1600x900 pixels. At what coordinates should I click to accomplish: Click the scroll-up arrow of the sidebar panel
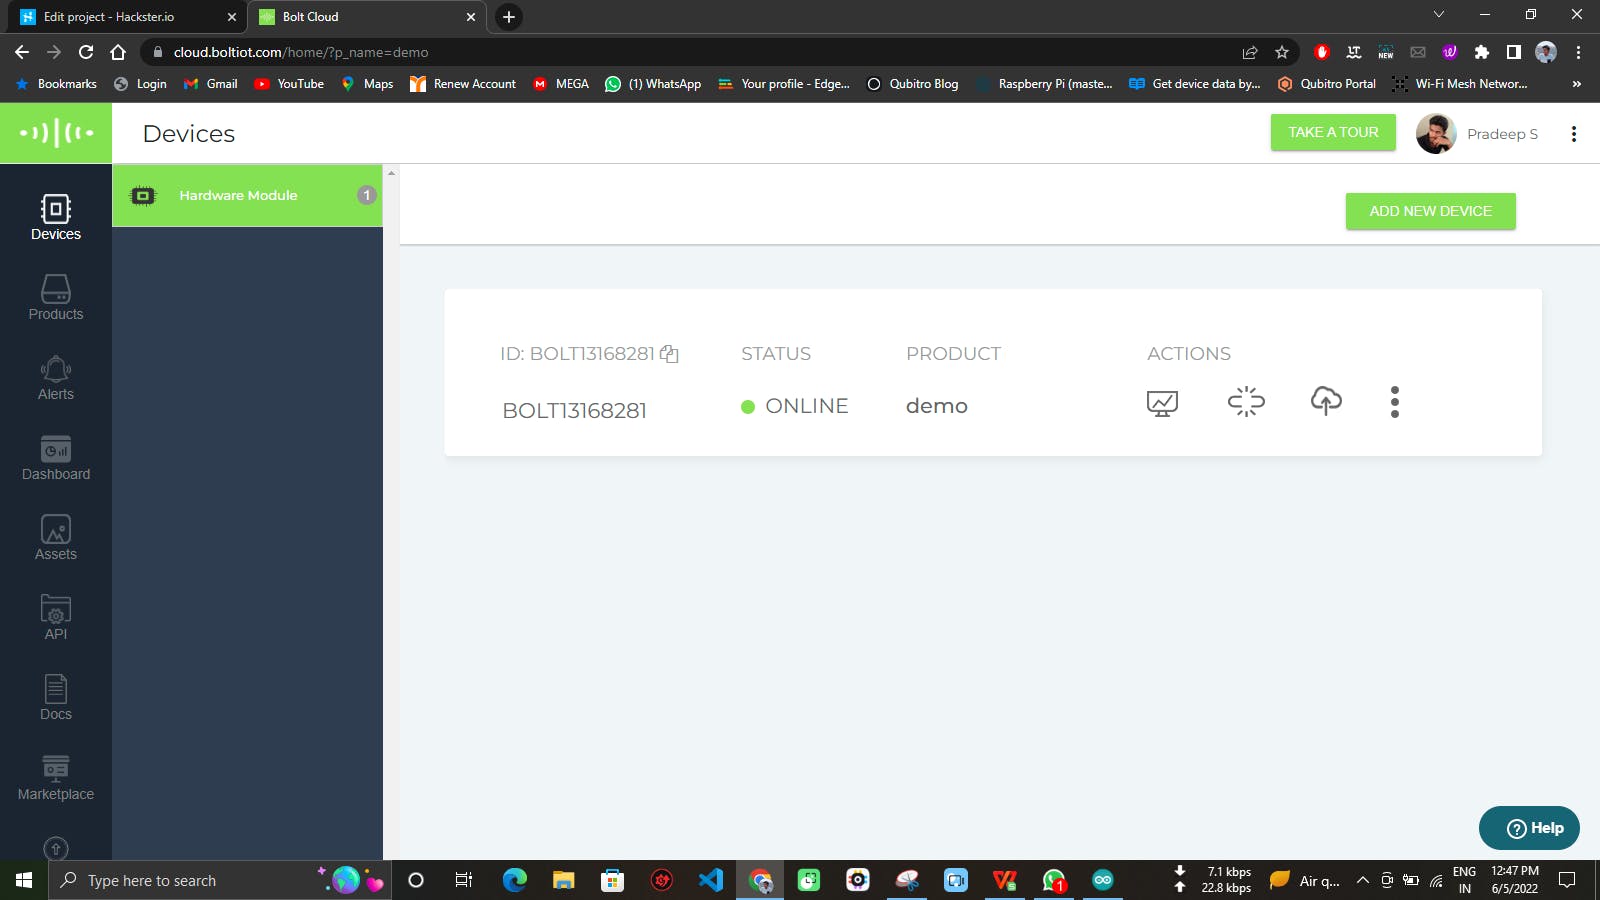pos(391,173)
